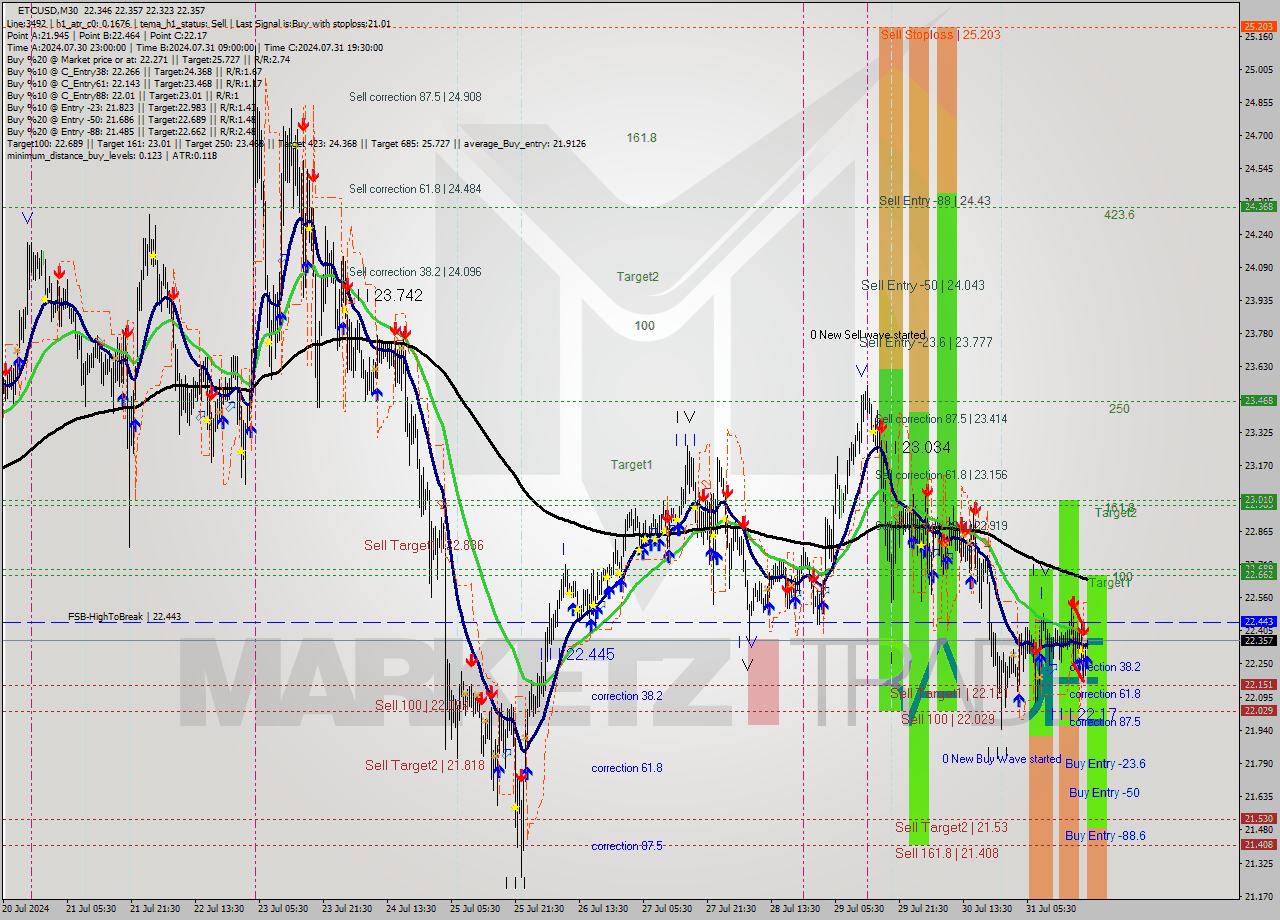
Task: Click the 'Sell correction 61.8 | 23.156' label
Action: tap(941, 475)
